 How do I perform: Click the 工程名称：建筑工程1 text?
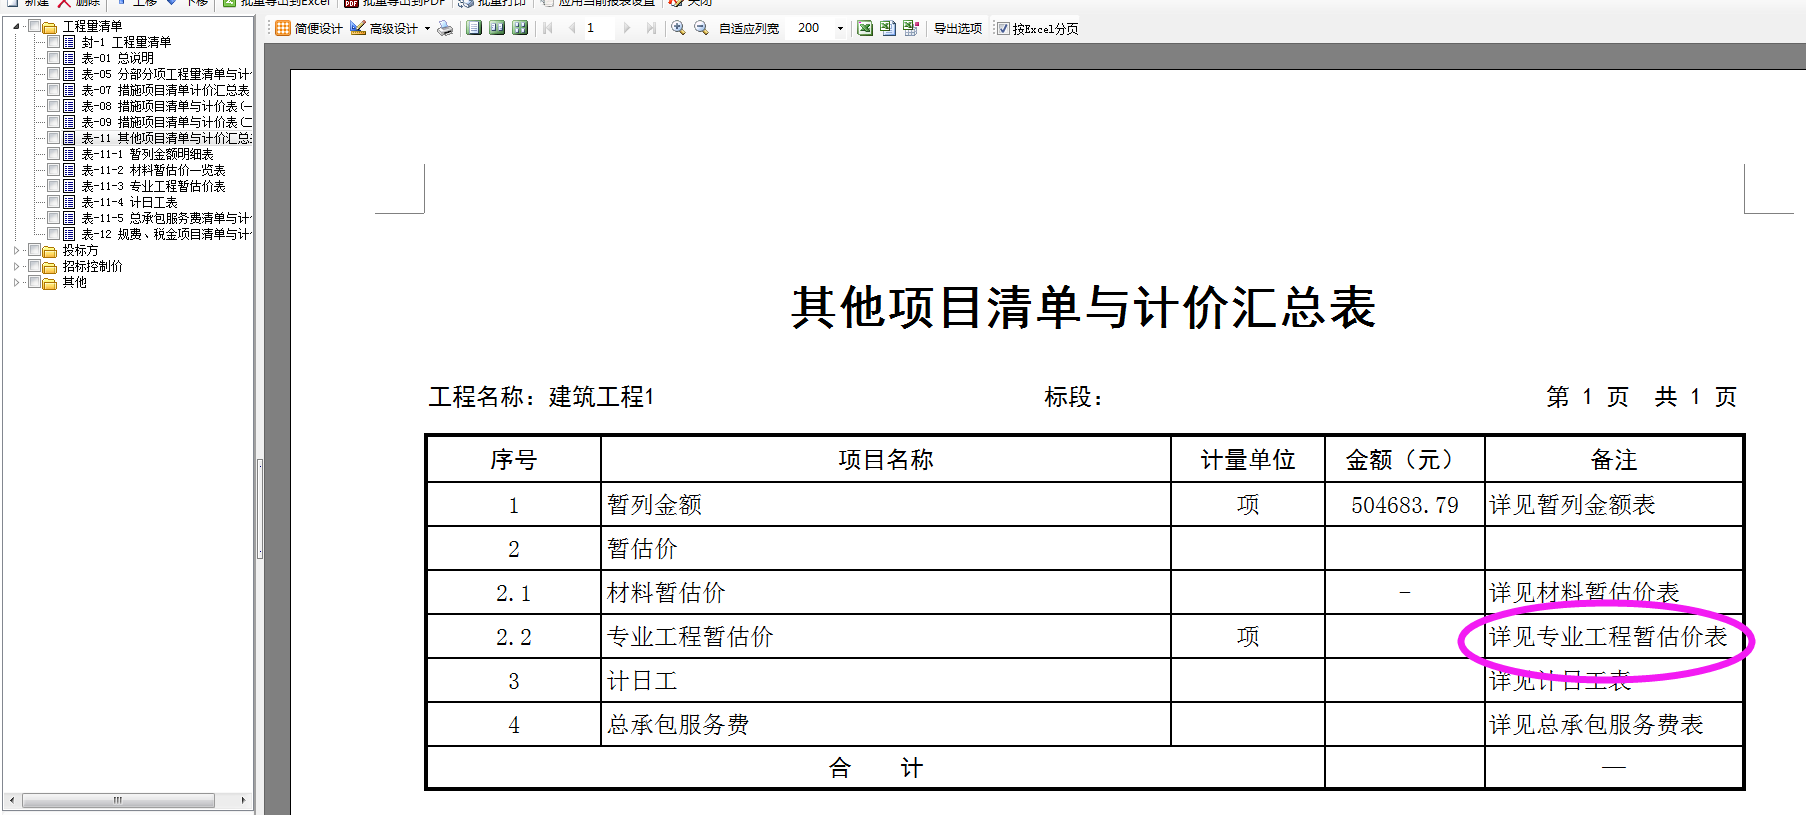pyautogui.click(x=541, y=397)
